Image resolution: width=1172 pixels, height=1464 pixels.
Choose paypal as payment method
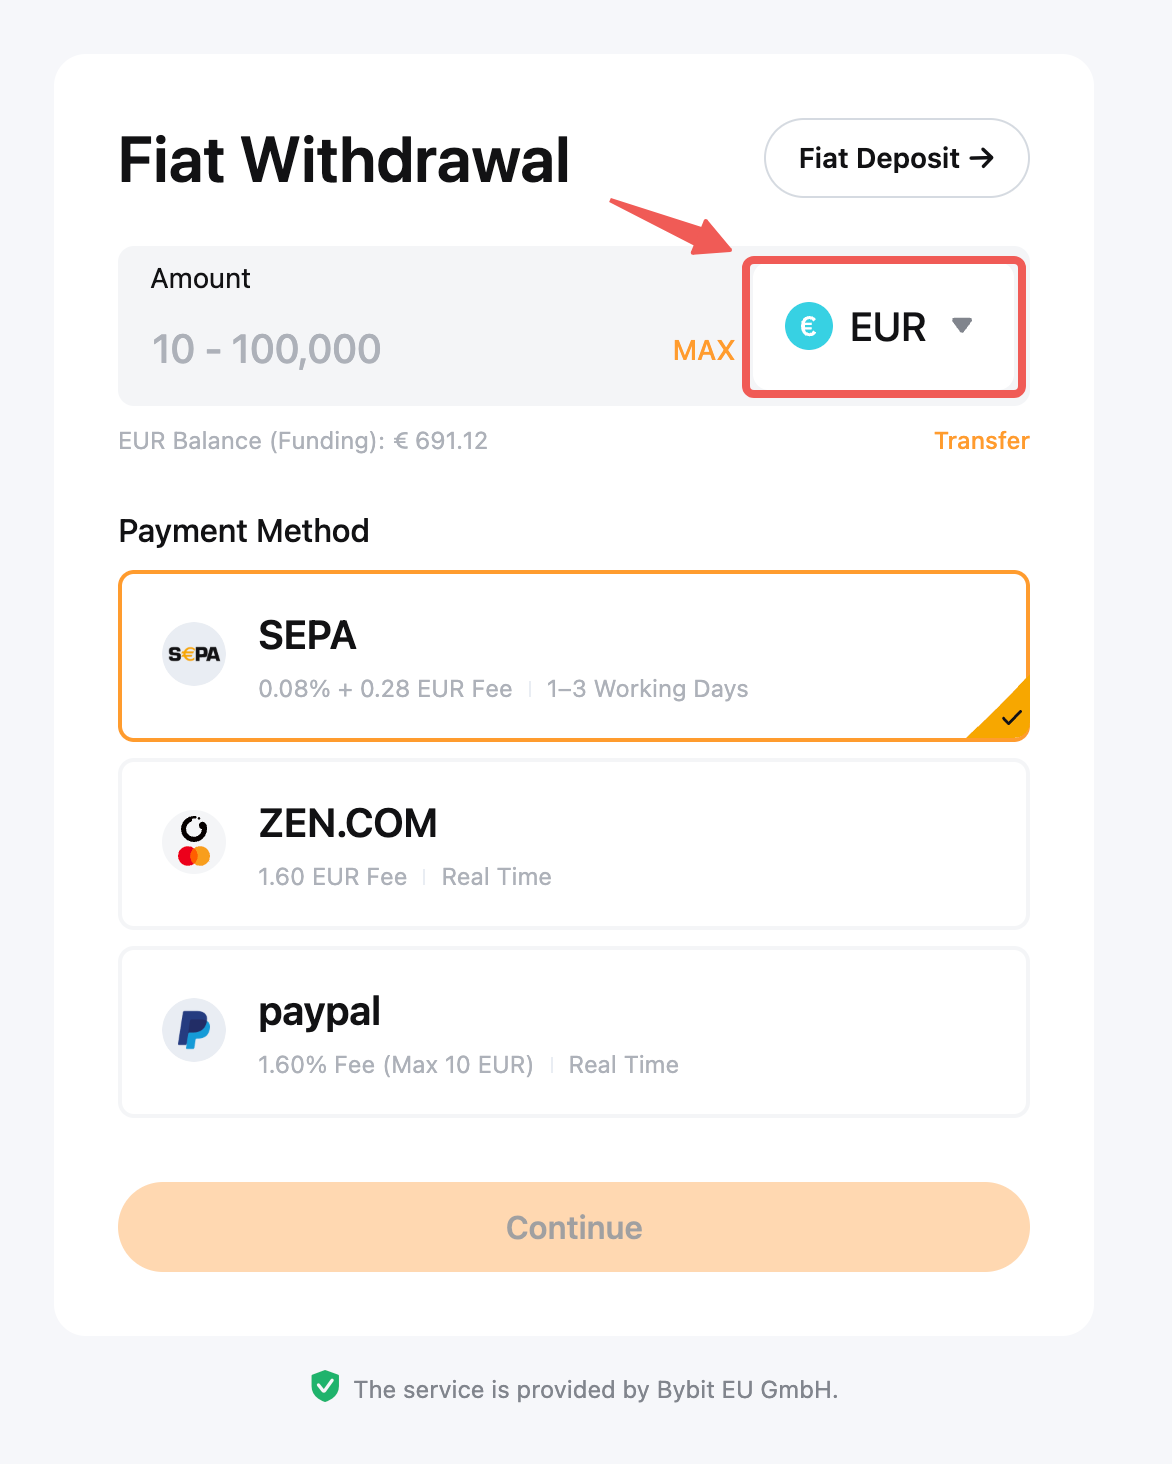pyautogui.click(x=573, y=1032)
